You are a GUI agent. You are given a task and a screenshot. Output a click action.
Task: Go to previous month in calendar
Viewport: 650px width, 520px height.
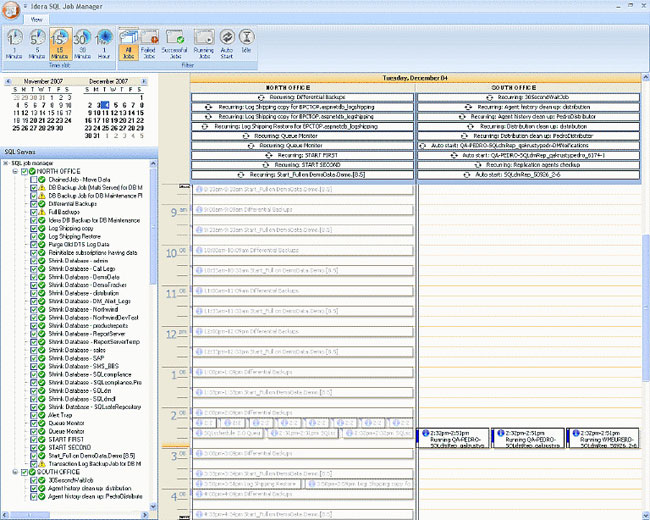coord(8,82)
